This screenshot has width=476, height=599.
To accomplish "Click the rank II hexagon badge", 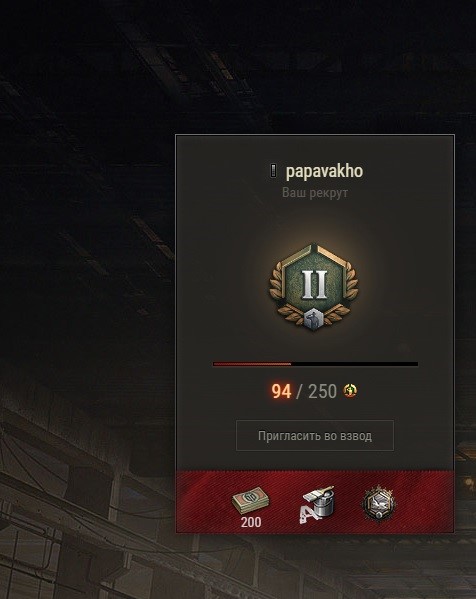I will click(x=314, y=285).
